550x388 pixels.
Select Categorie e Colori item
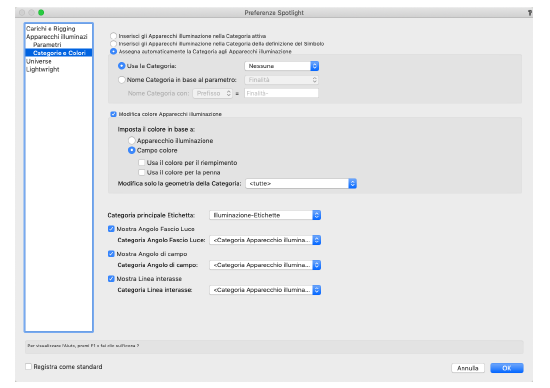tap(59, 53)
